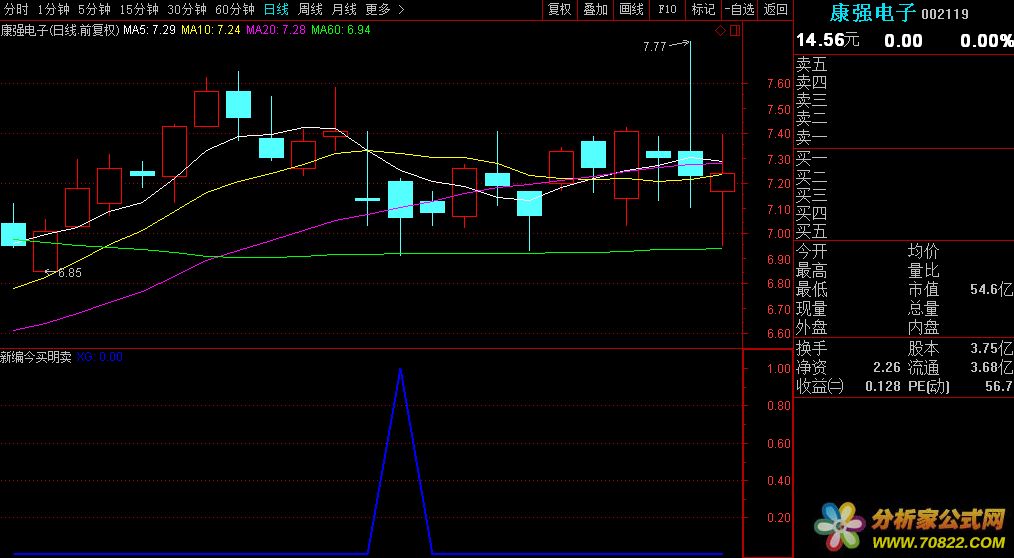Select the 1分钟 period tab

point(53,9)
